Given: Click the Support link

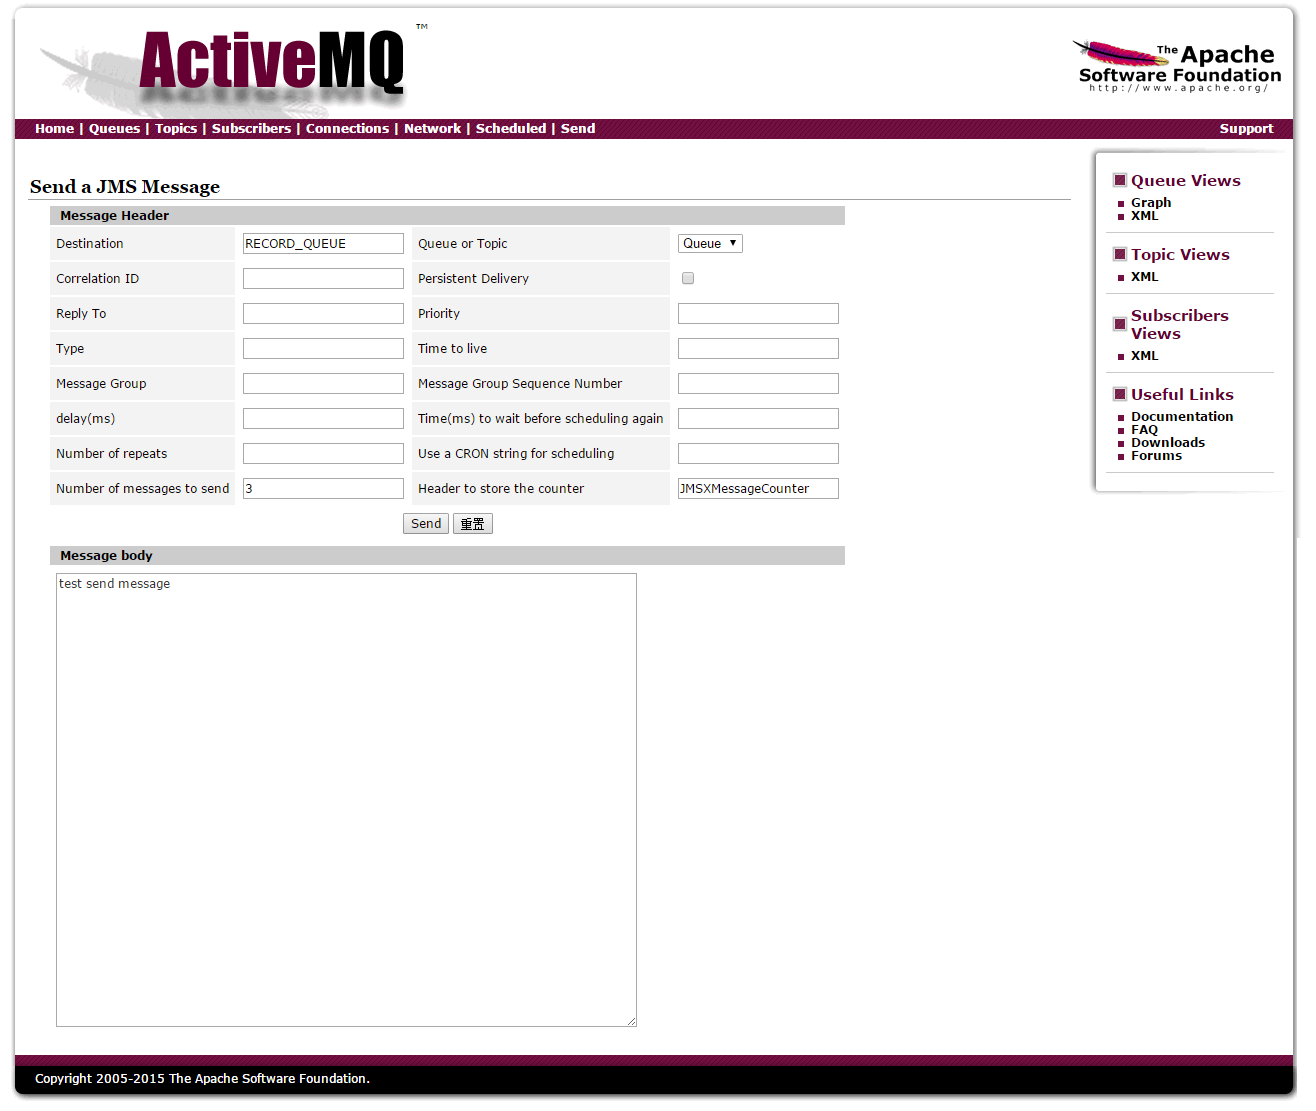Looking at the screenshot, I should (x=1246, y=128).
